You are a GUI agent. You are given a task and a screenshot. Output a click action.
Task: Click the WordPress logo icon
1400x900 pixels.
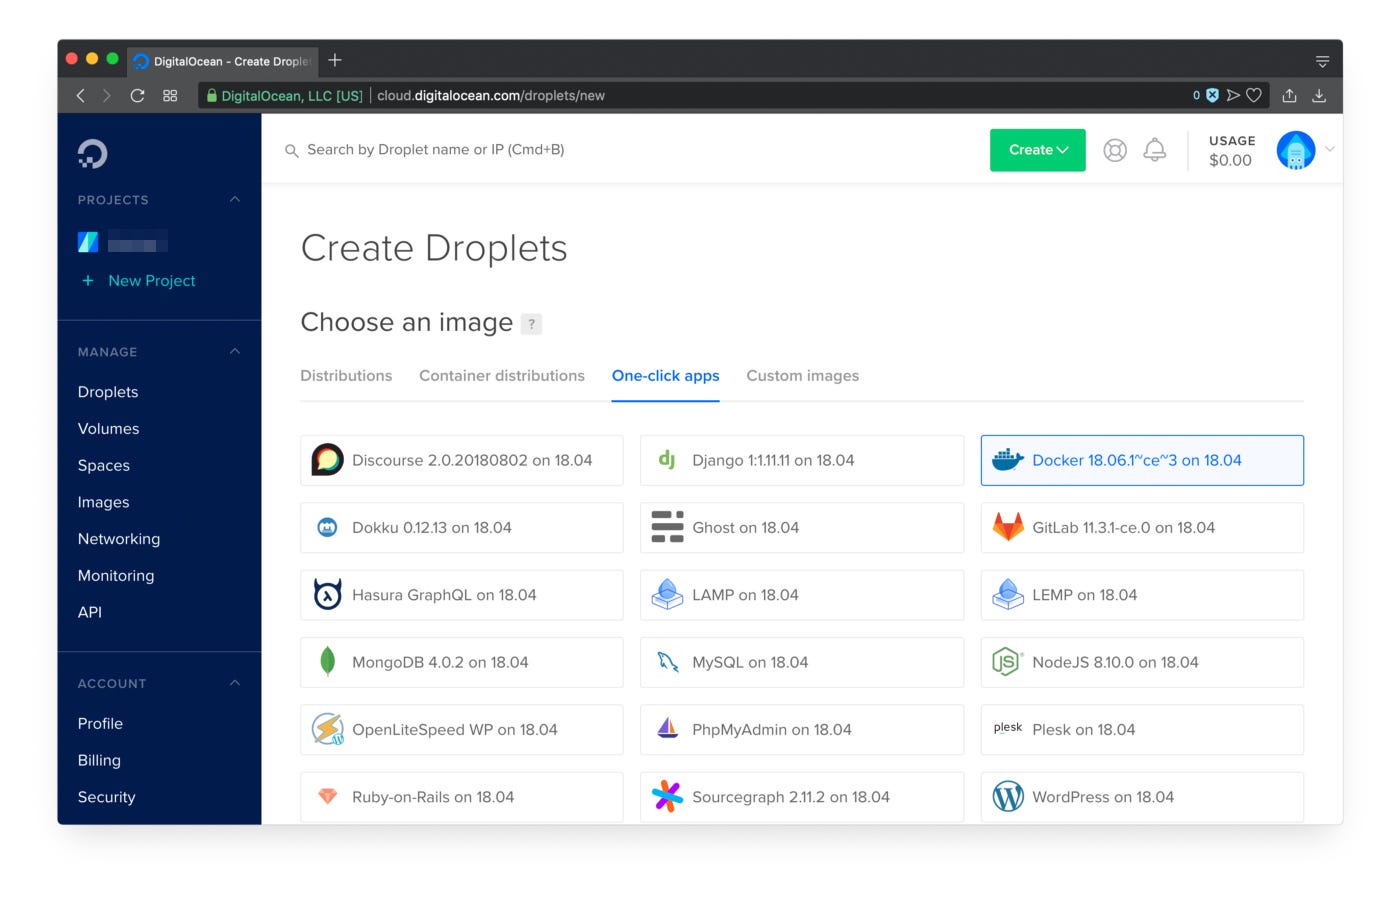(1008, 796)
